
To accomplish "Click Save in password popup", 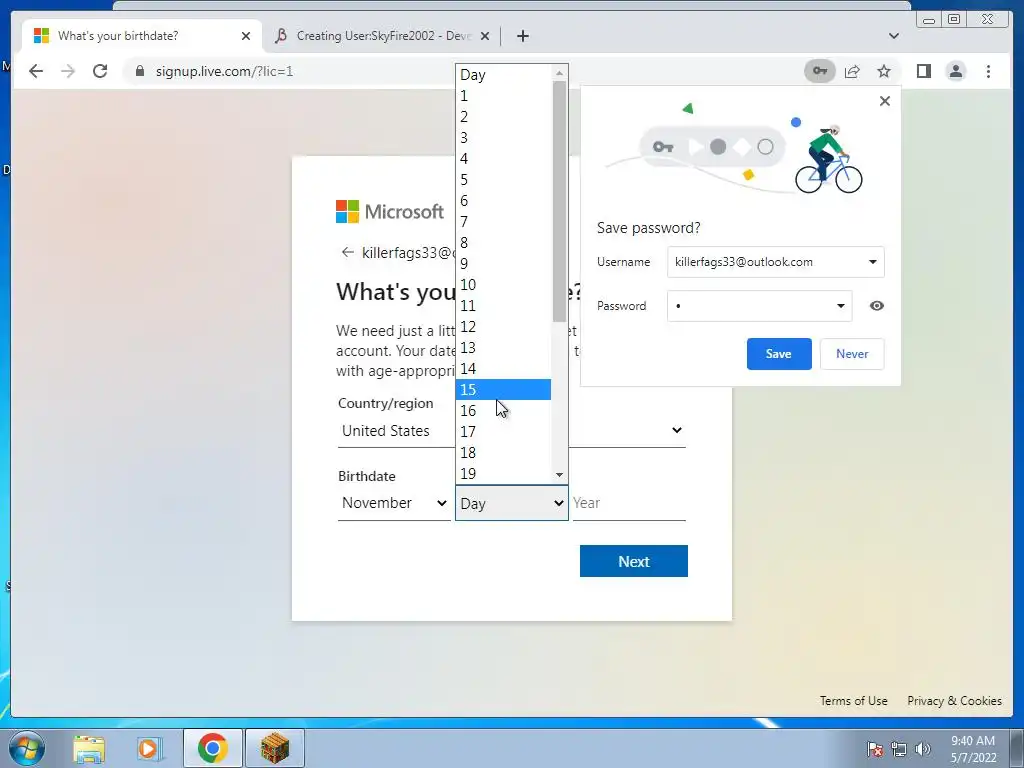I will click(x=779, y=354).
